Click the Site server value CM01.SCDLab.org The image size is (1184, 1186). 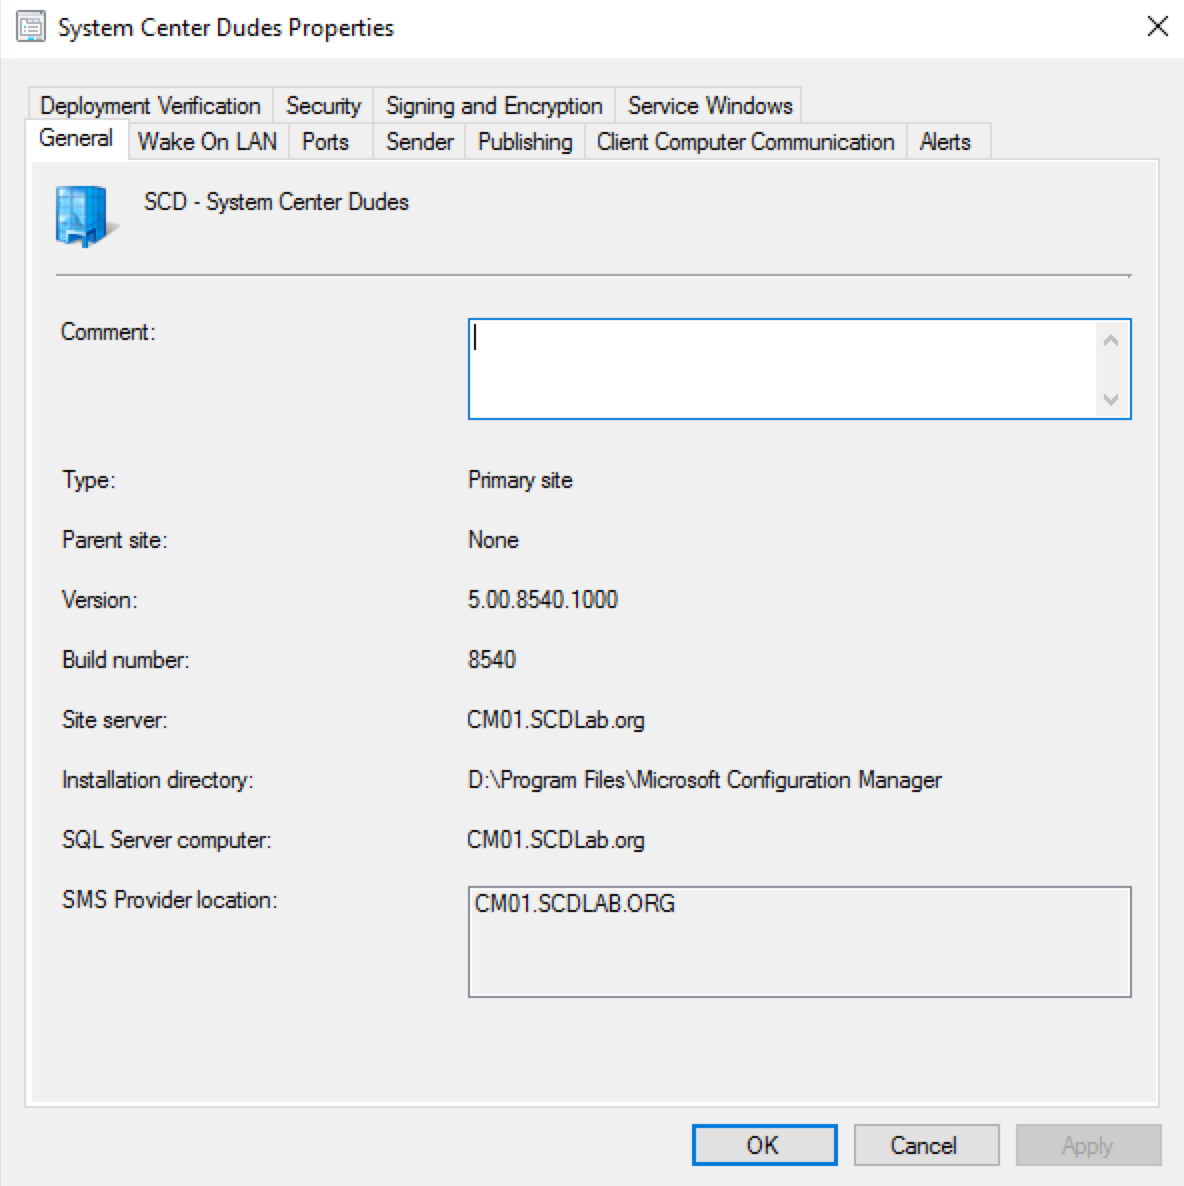pos(556,720)
